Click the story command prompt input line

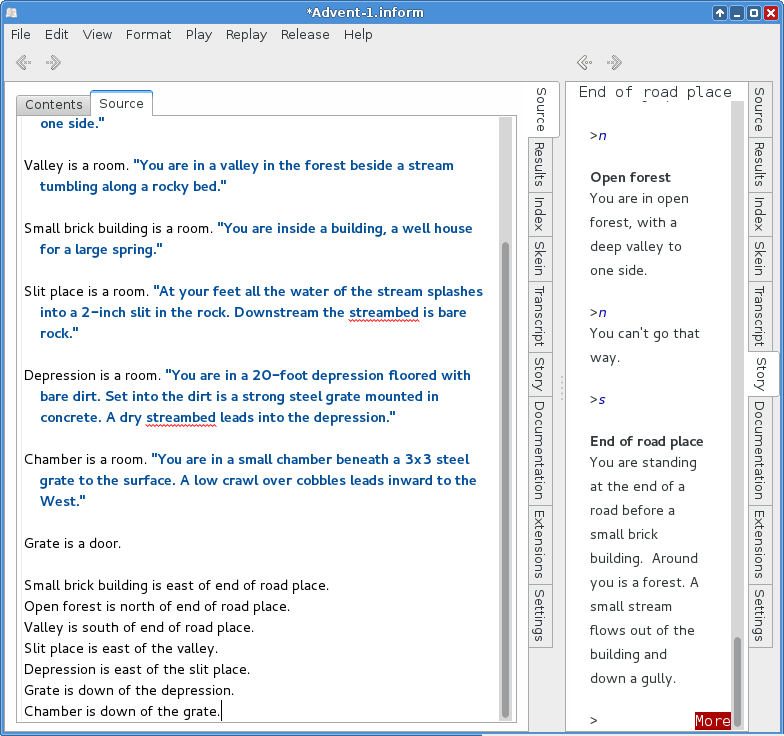642,720
